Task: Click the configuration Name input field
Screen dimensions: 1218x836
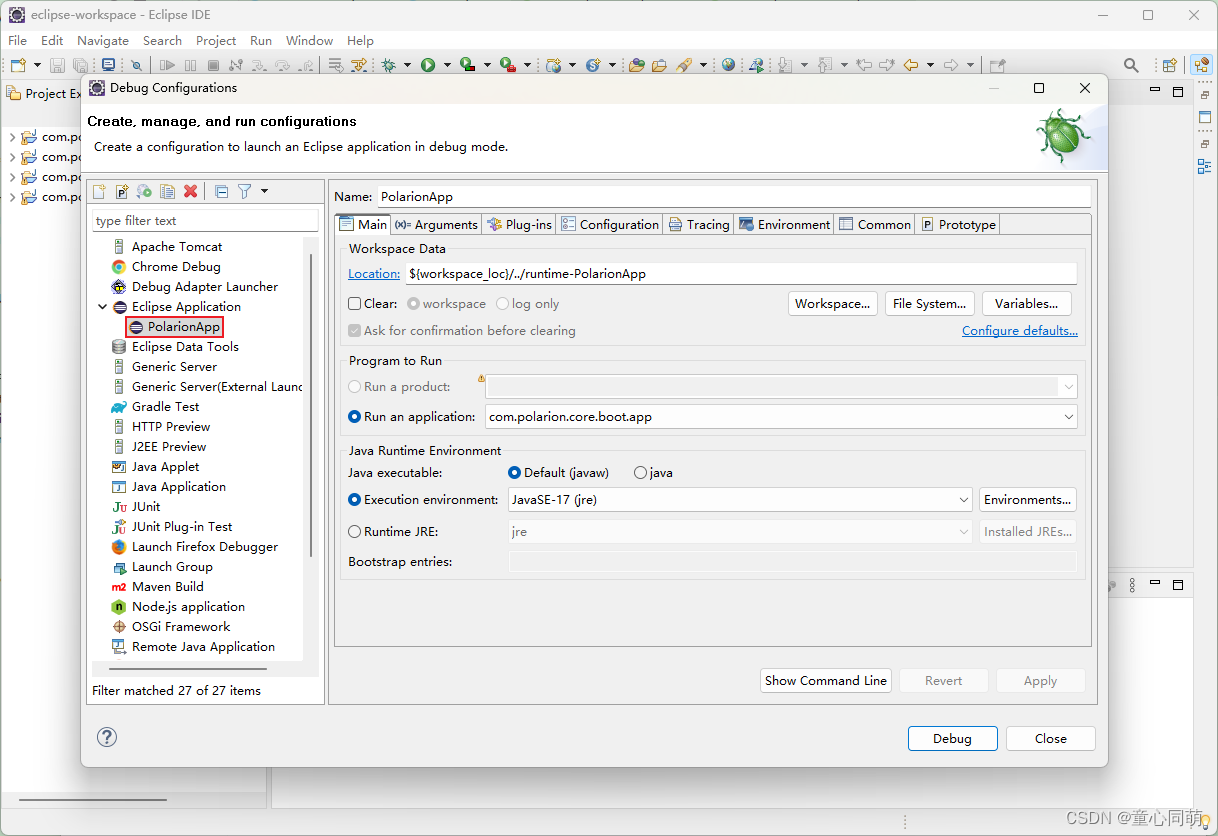Action: 733,196
